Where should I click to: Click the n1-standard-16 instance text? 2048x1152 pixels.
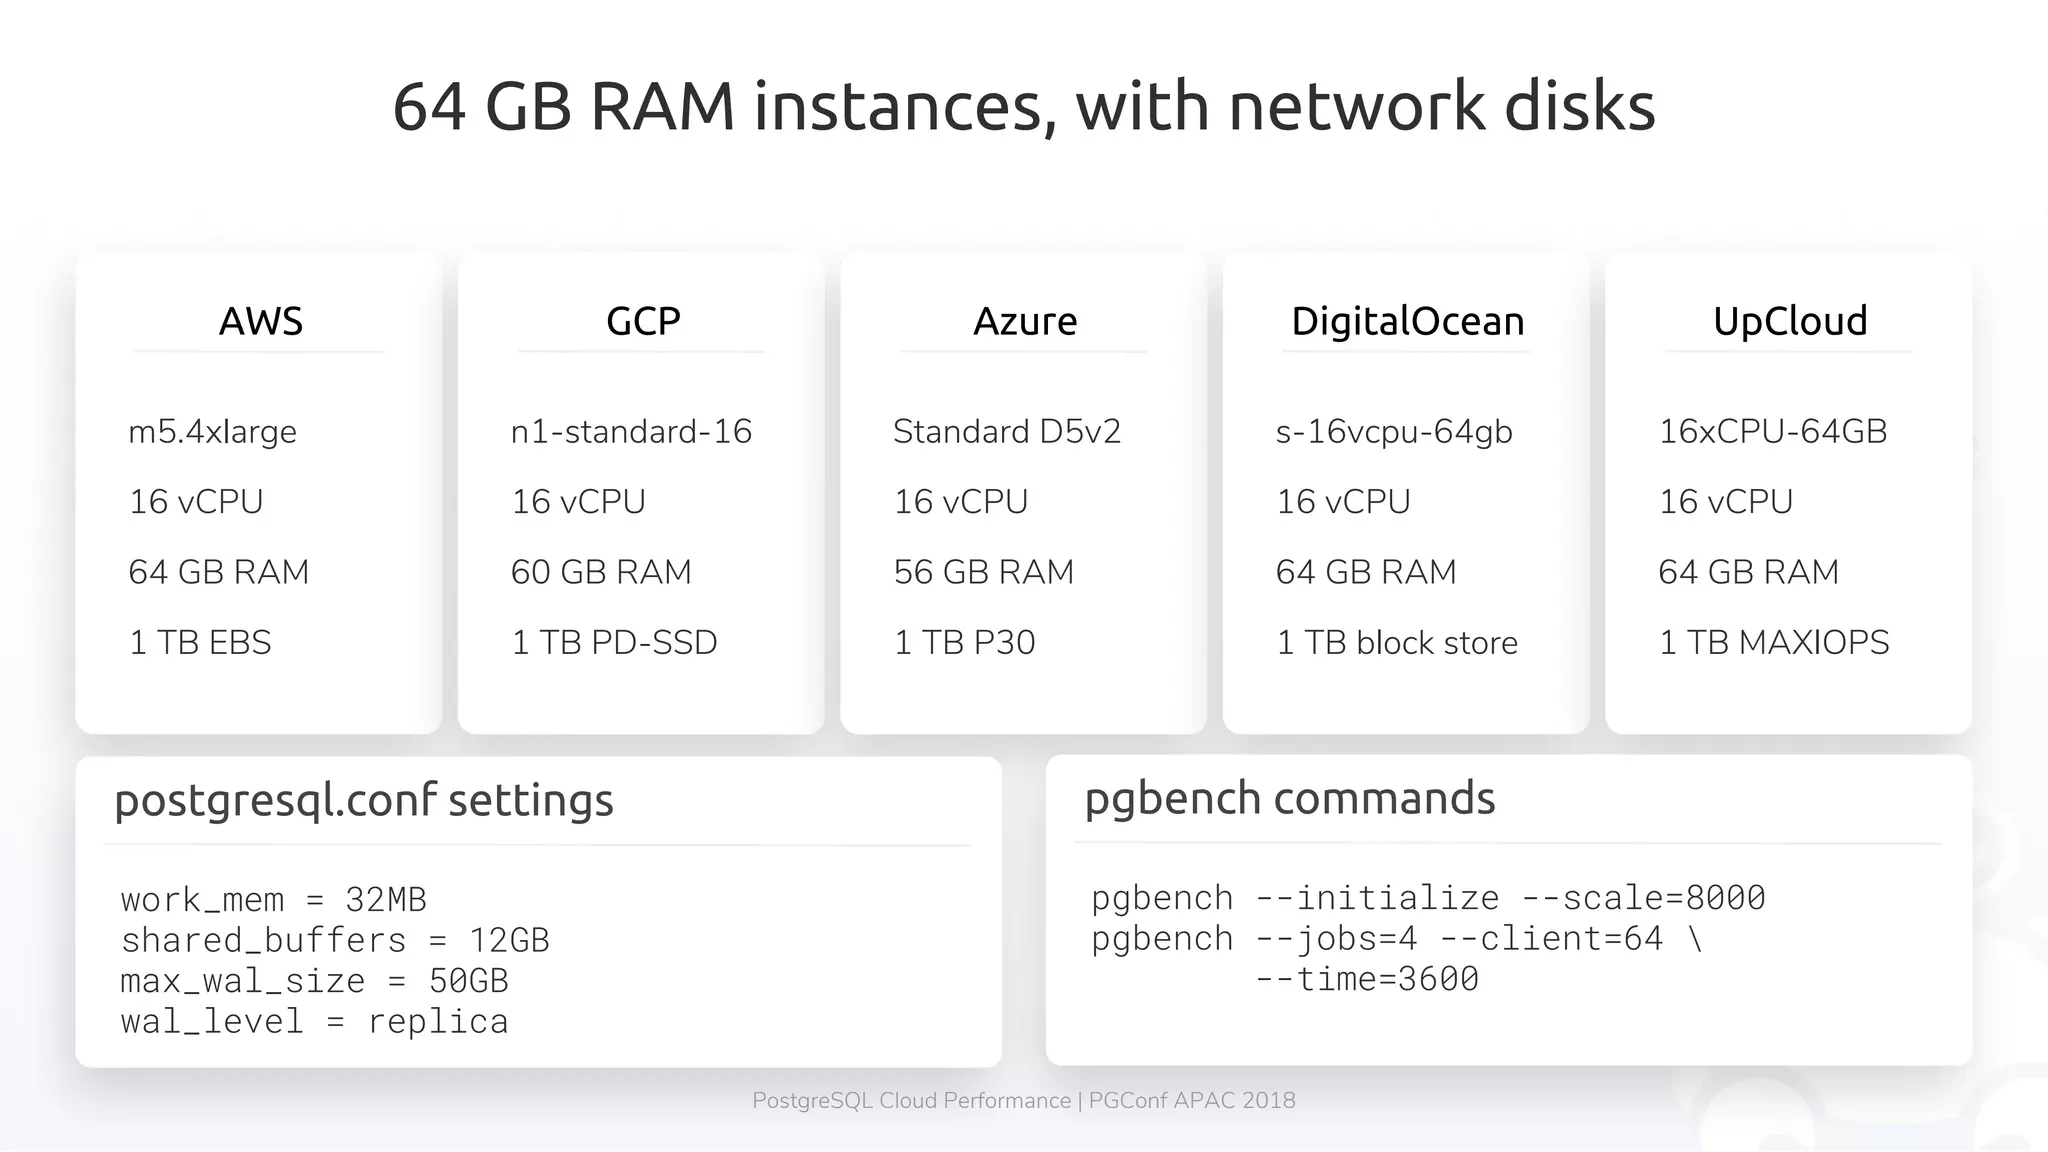pos(631,432)
